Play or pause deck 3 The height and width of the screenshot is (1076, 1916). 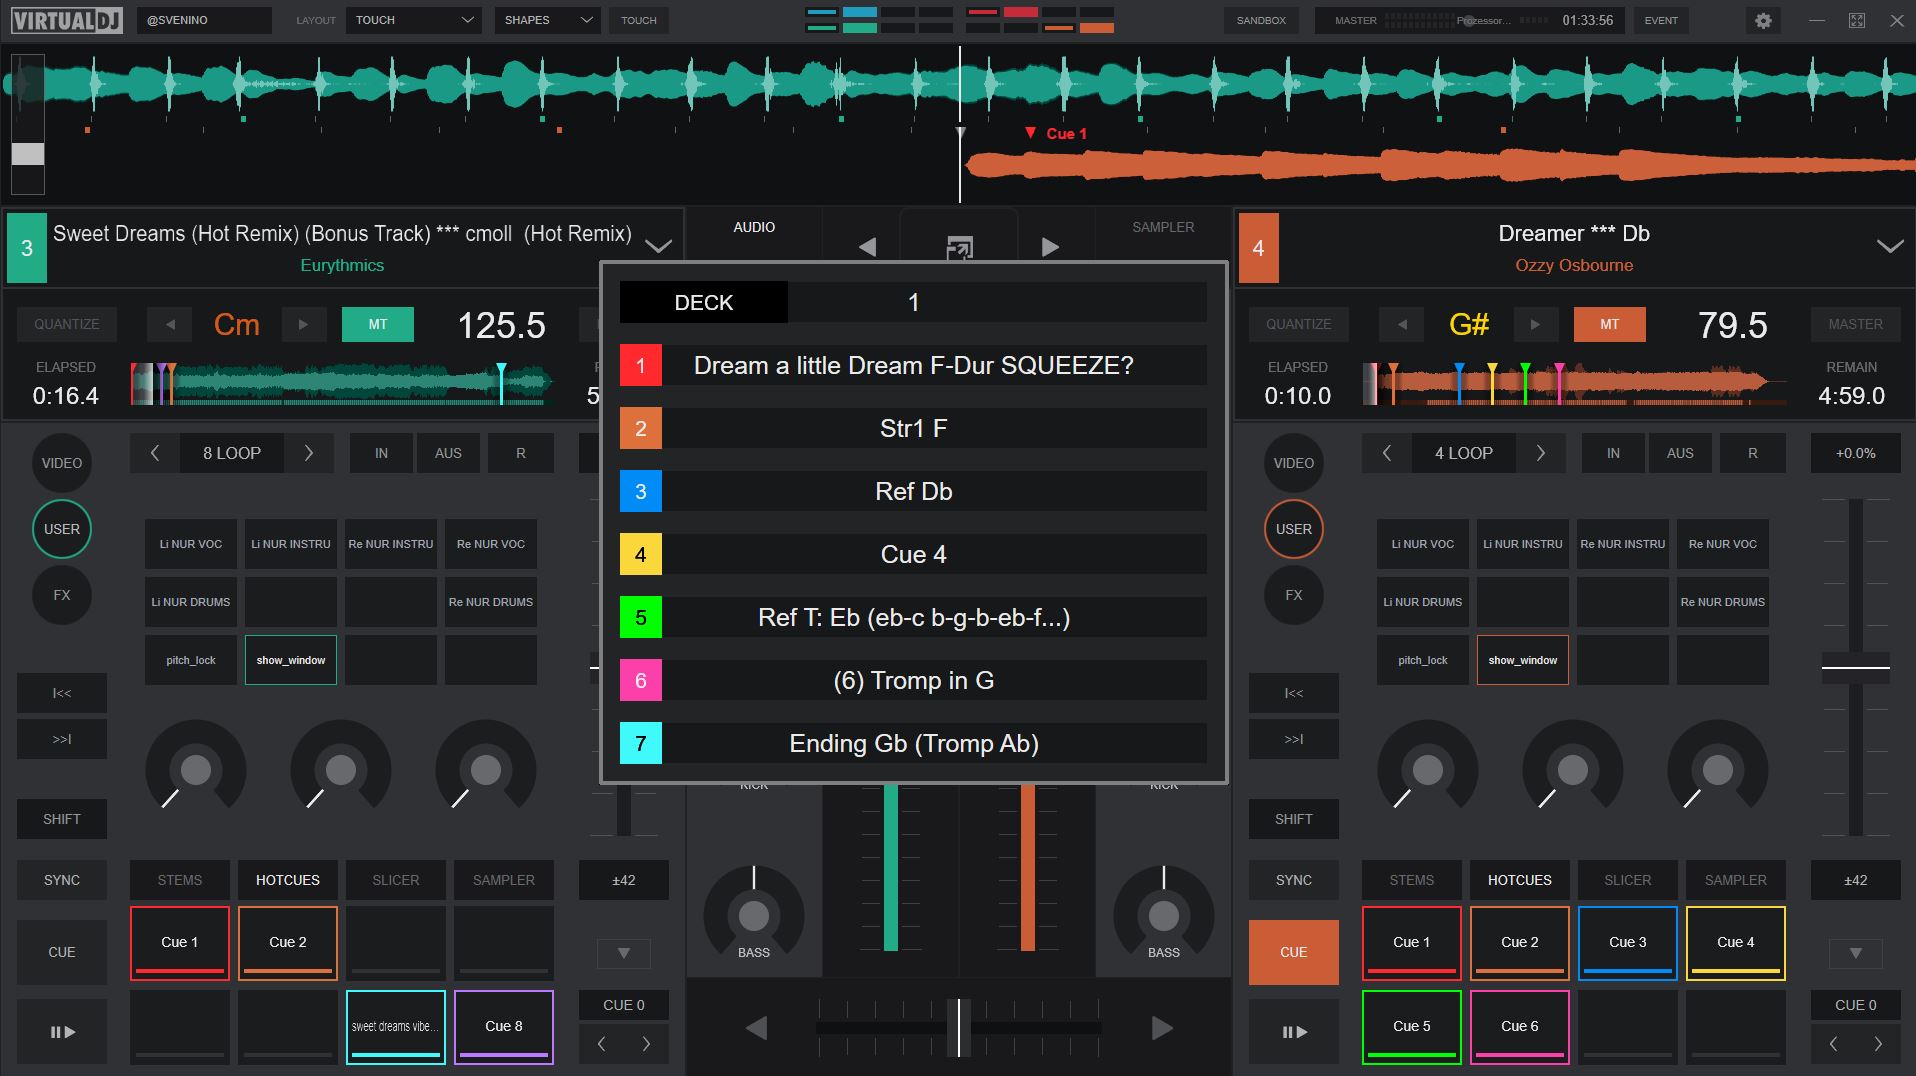[x=62, y=1032]
